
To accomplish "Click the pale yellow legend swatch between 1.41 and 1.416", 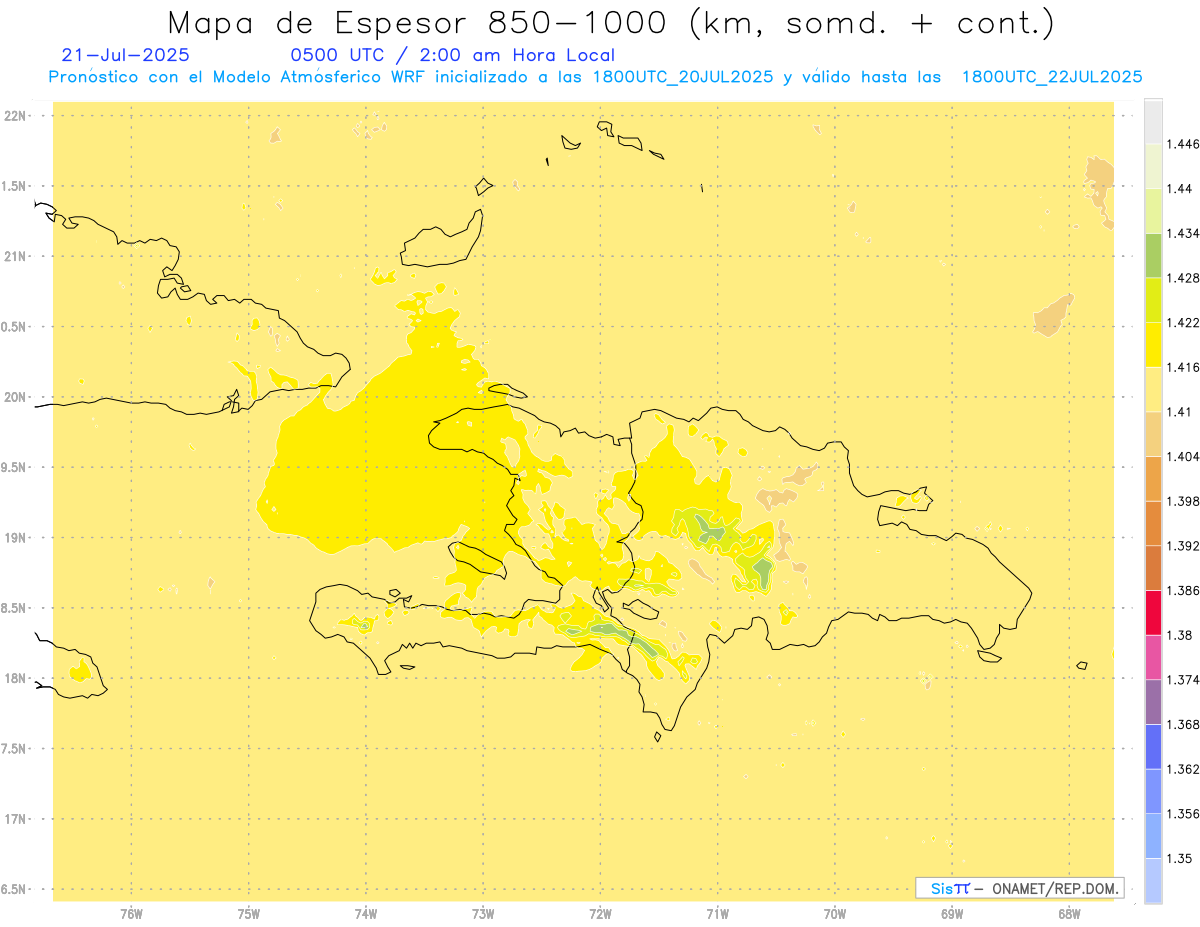I will click(x=1153, y=389).
